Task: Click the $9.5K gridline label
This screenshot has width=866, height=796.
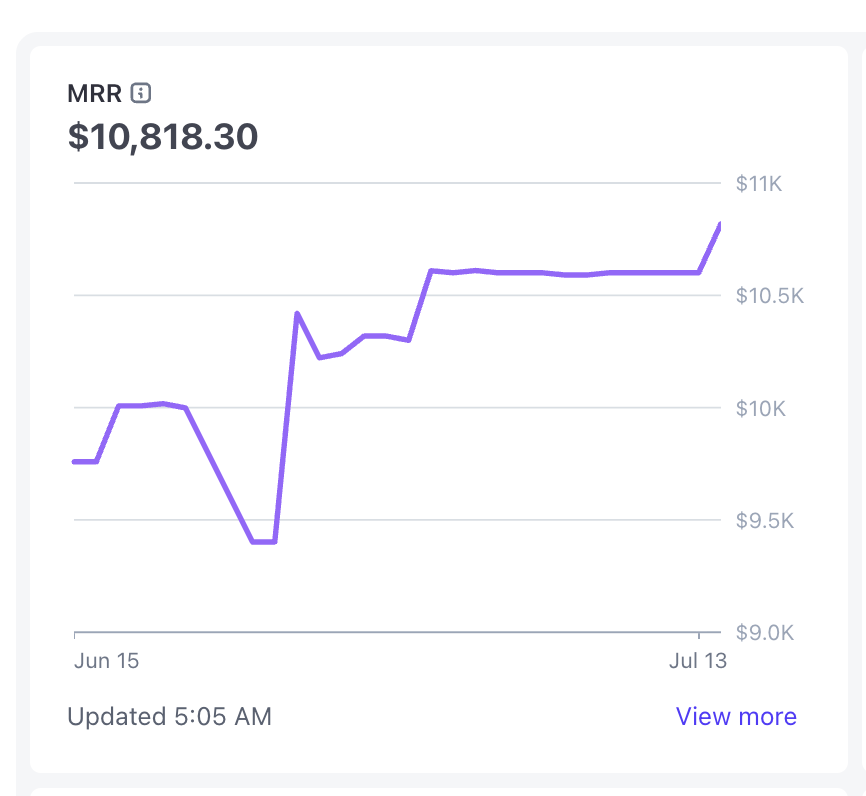Action: (764, 521)
